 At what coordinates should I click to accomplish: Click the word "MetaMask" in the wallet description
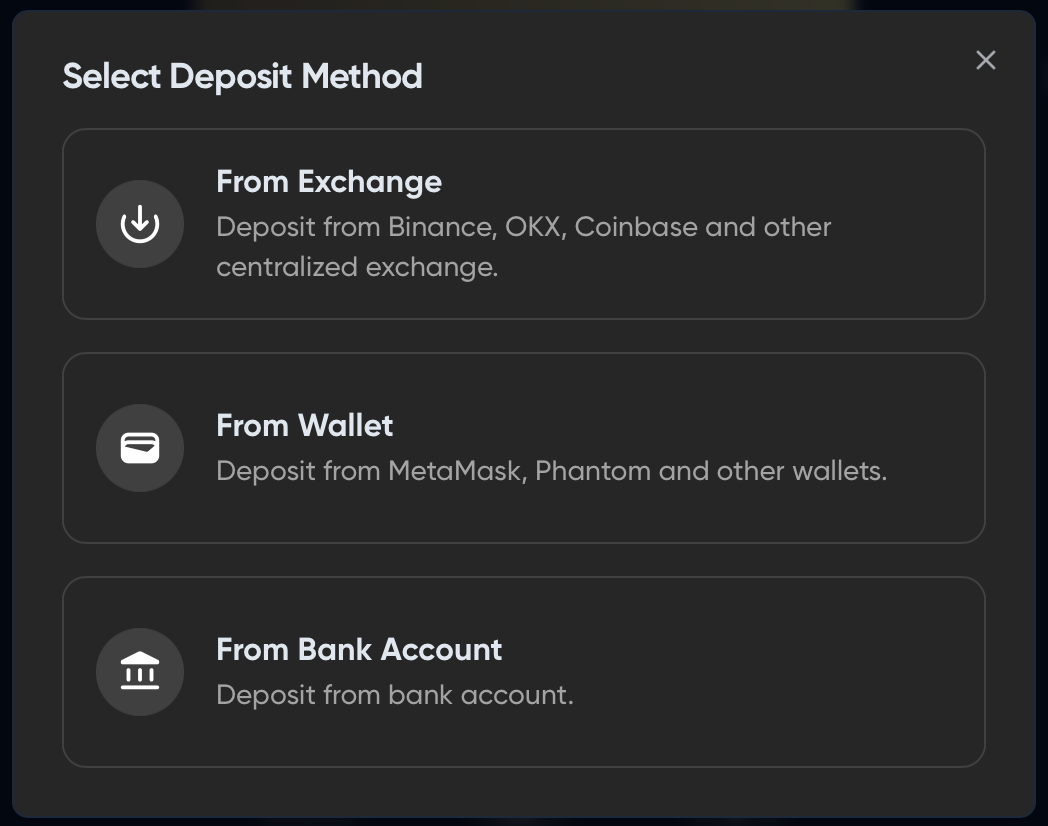pos(456,471)
